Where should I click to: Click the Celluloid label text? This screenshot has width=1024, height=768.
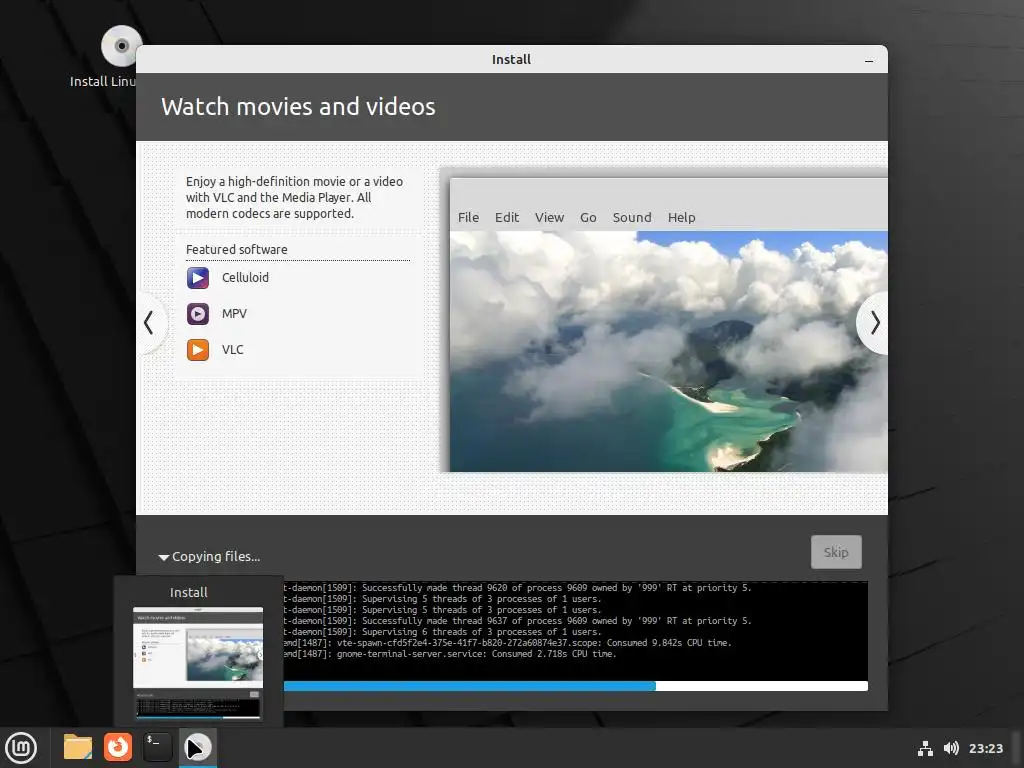[x=245, y=278]
